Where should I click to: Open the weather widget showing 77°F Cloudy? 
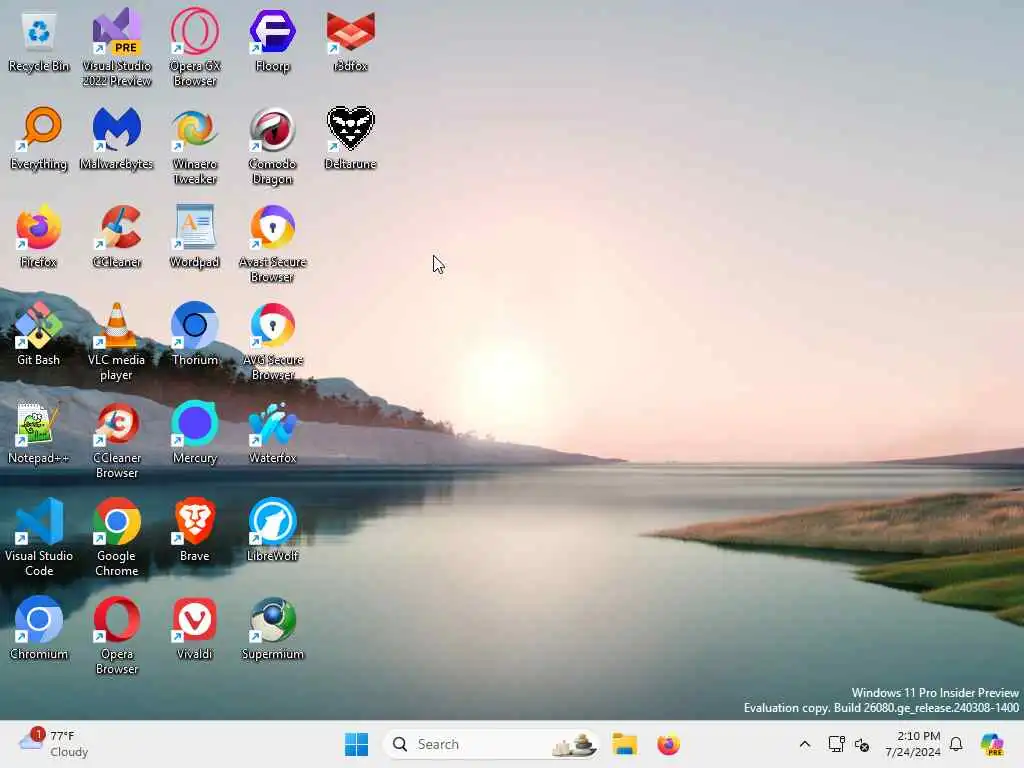pyautogui.click(x=54, y=744)
